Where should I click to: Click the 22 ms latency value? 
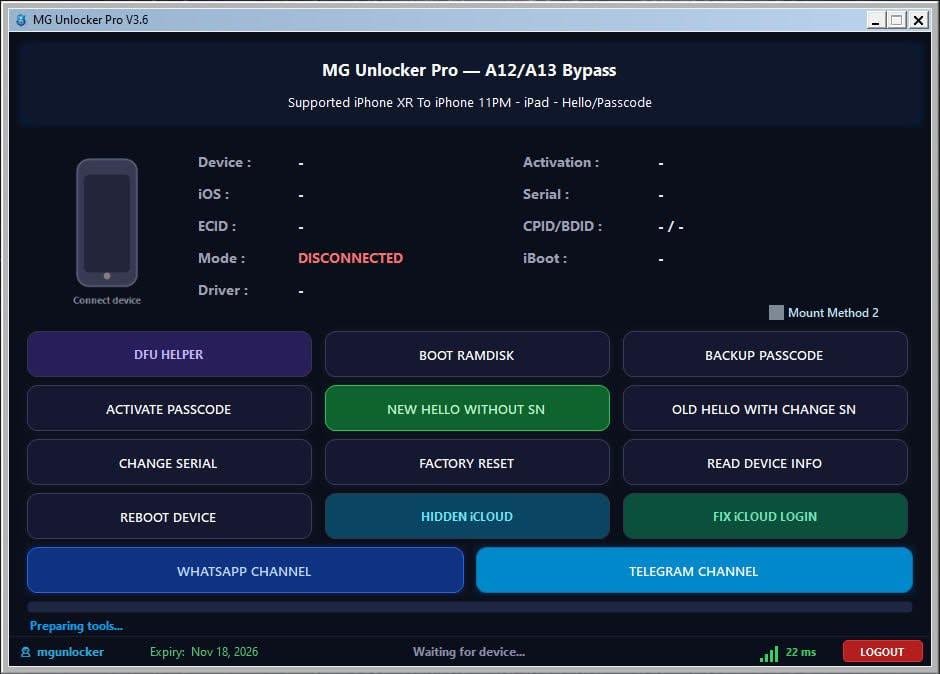[801, 652]
